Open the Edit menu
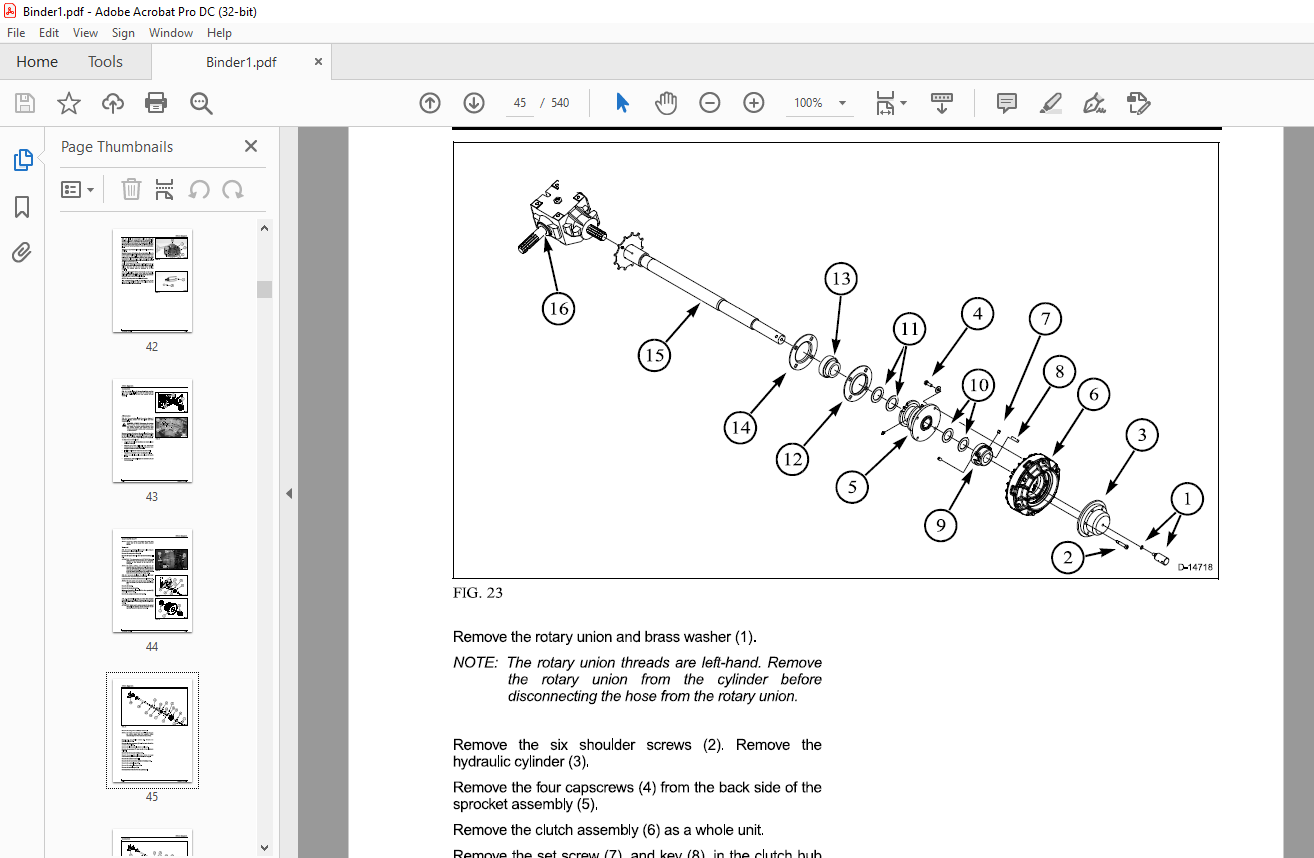Screen dimensions: 1314x858 (x=49, y=33)
